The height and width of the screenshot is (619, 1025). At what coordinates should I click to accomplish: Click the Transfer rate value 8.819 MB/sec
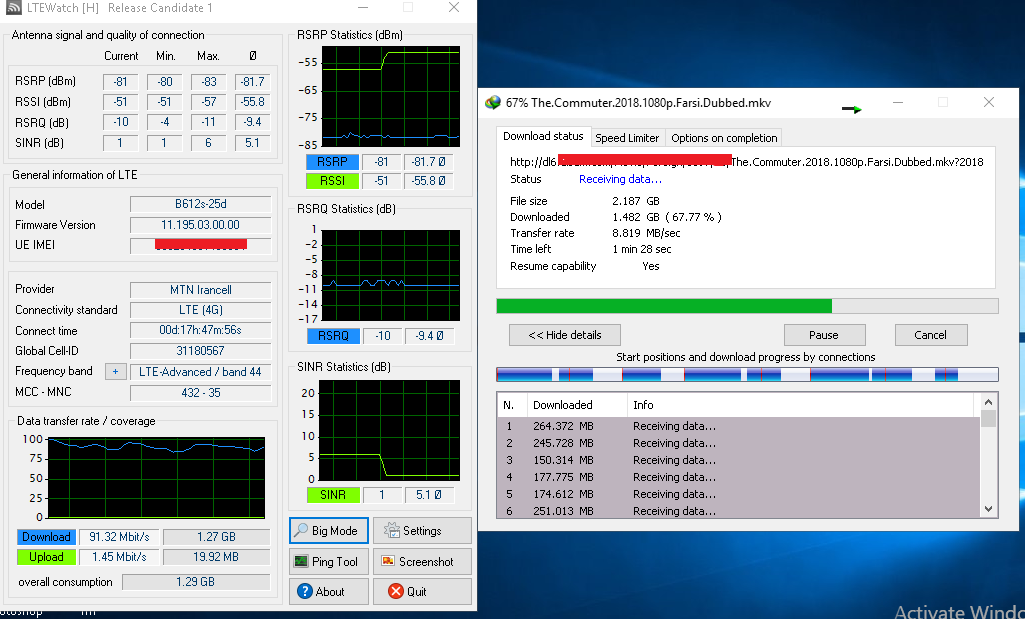647,233
